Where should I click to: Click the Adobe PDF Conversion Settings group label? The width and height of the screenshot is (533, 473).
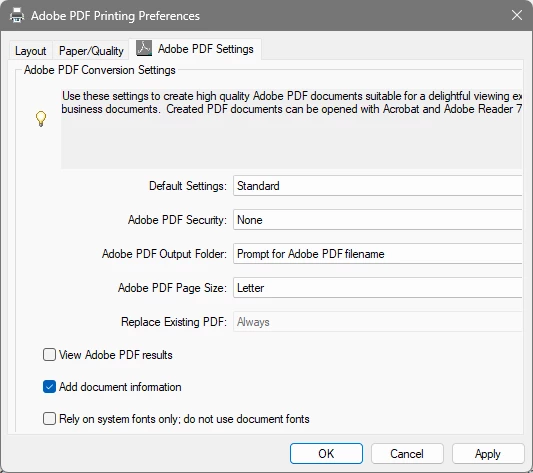click(x=100, y=70)
